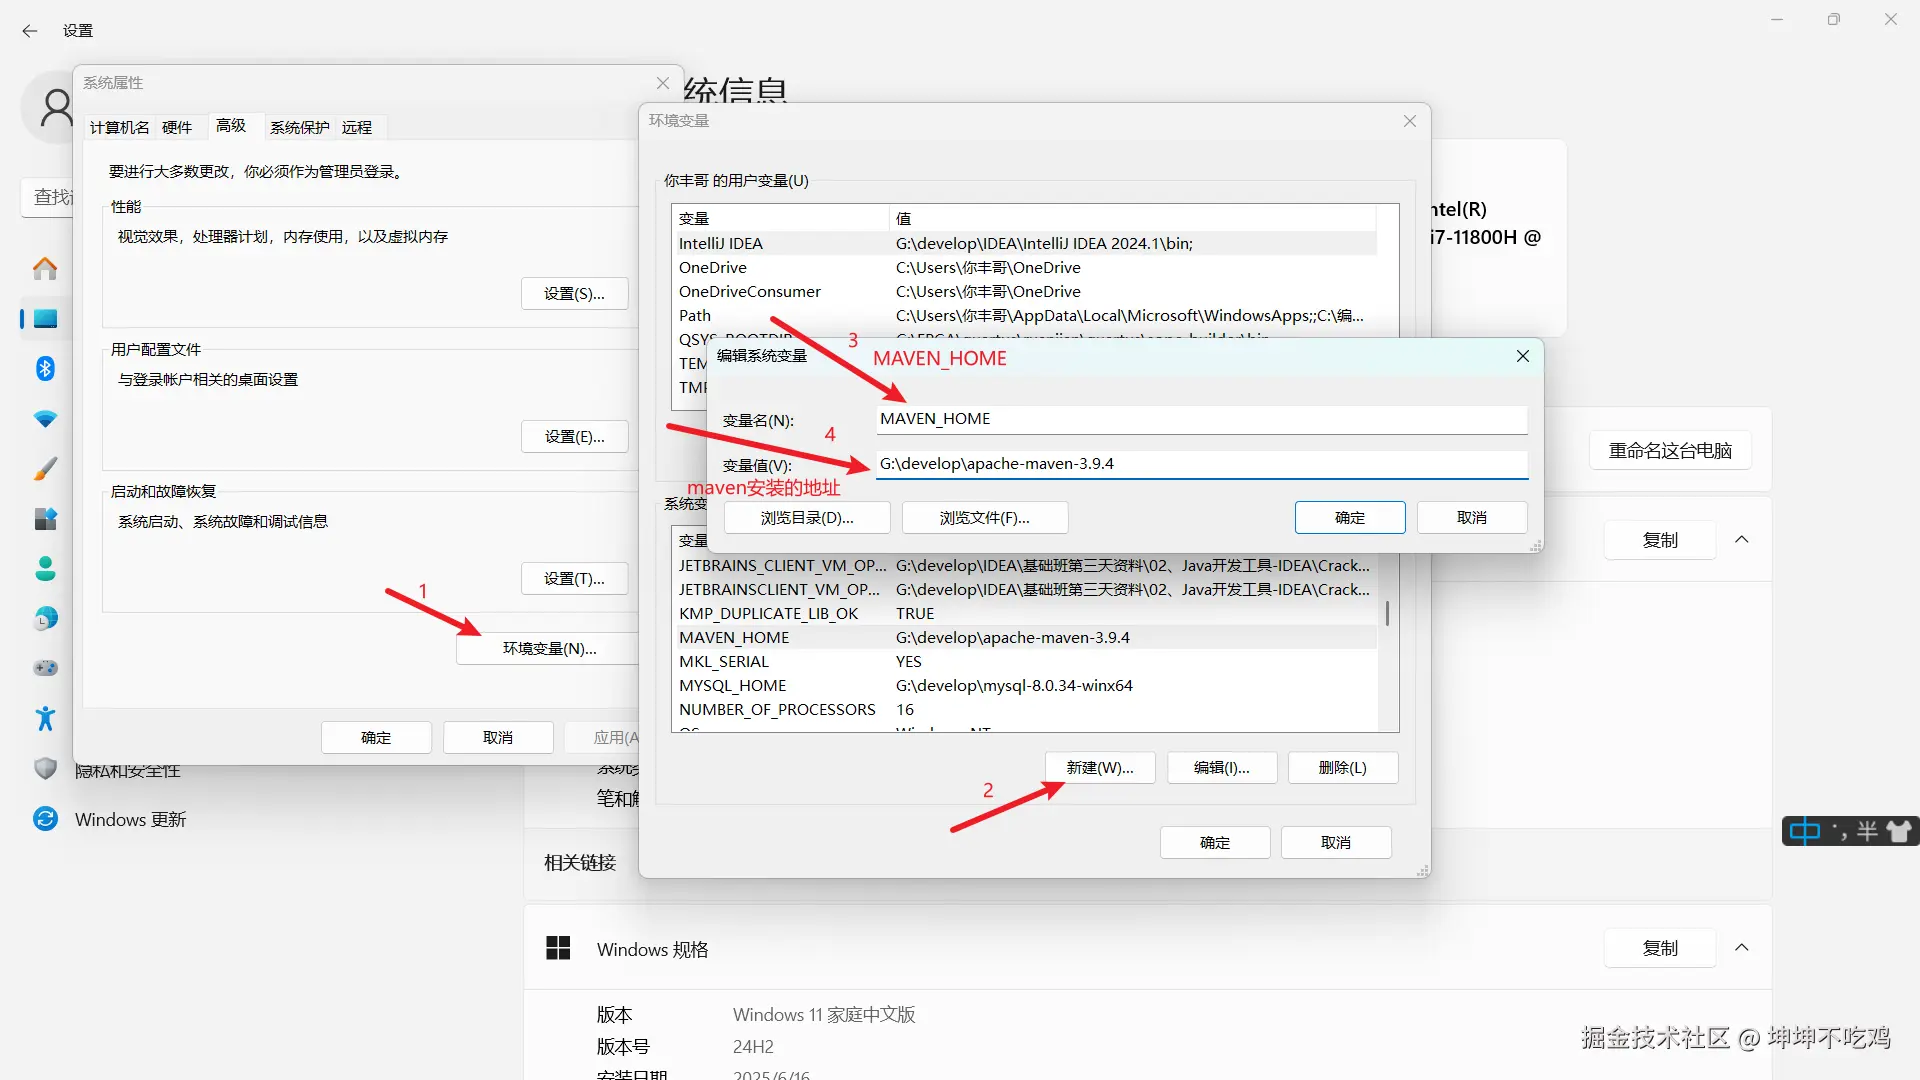Click the Accounts person sidebar icon
The width and height of the screenshot is (1920, 1080).
(x=45, y=569)
